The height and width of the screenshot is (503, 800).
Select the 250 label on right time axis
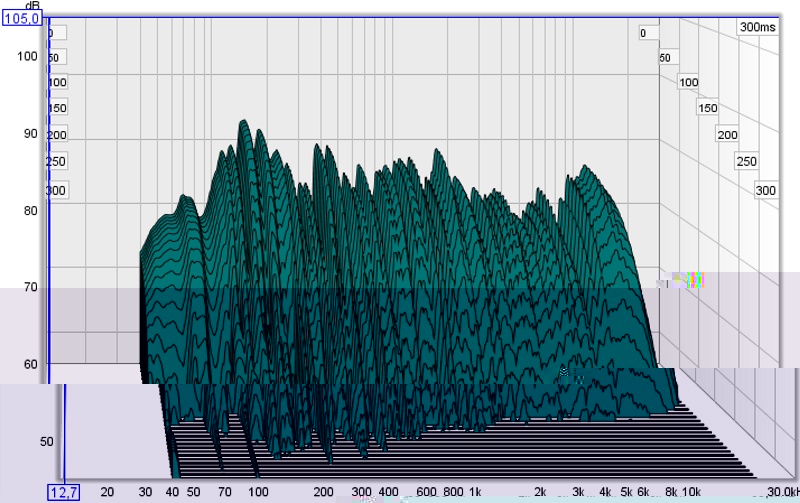[x=746, y=162]
